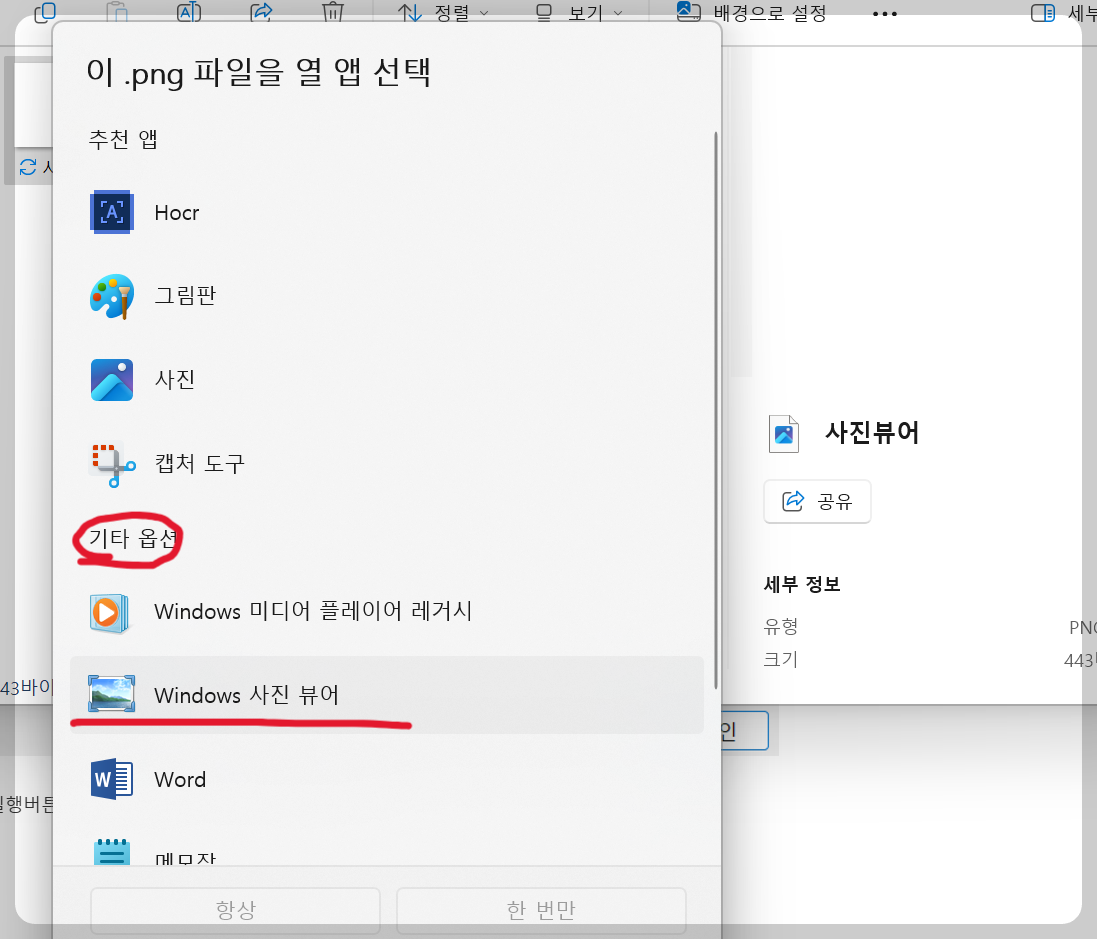The height and width of the screenshot is (939, 1097).
Task: Click the 사진뷰어 file name title
Action: pos(872,432)
